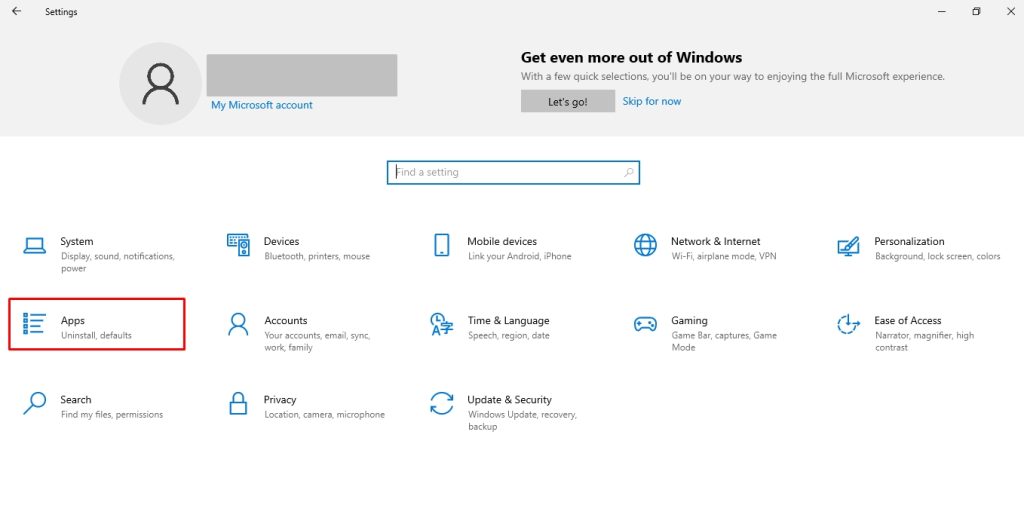
Task: Focus the Find a setting field
Action: coord(513,172)
